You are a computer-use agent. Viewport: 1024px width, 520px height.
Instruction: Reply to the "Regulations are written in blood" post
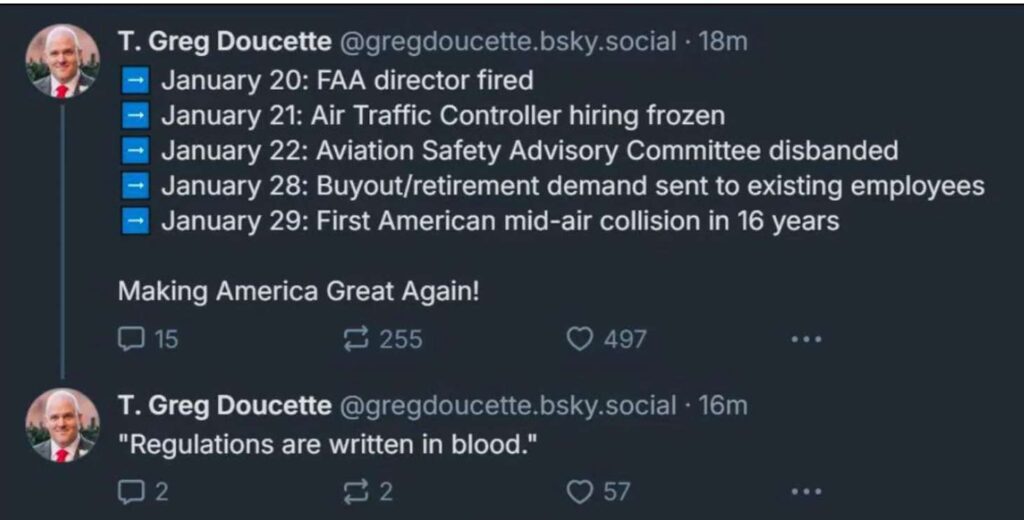click(132, 491)
